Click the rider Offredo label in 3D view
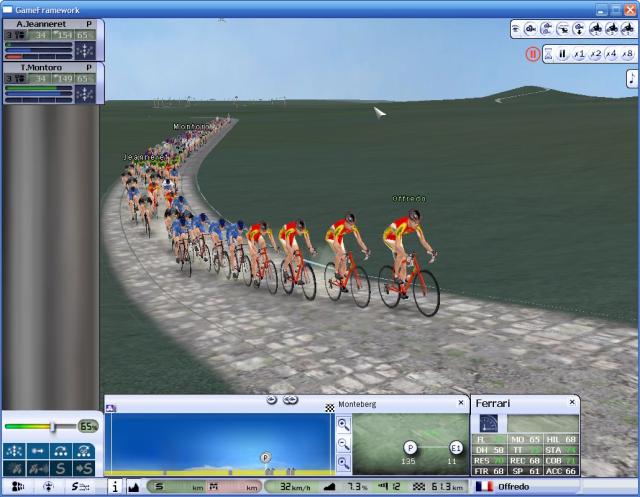 coord(409,199)
